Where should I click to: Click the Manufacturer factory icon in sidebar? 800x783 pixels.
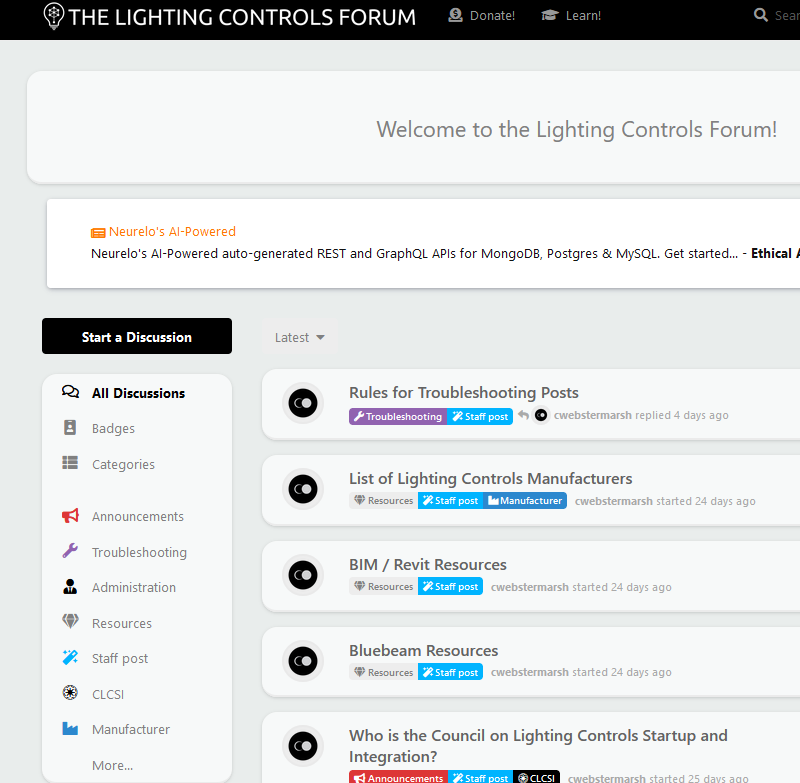coord(70,729)
